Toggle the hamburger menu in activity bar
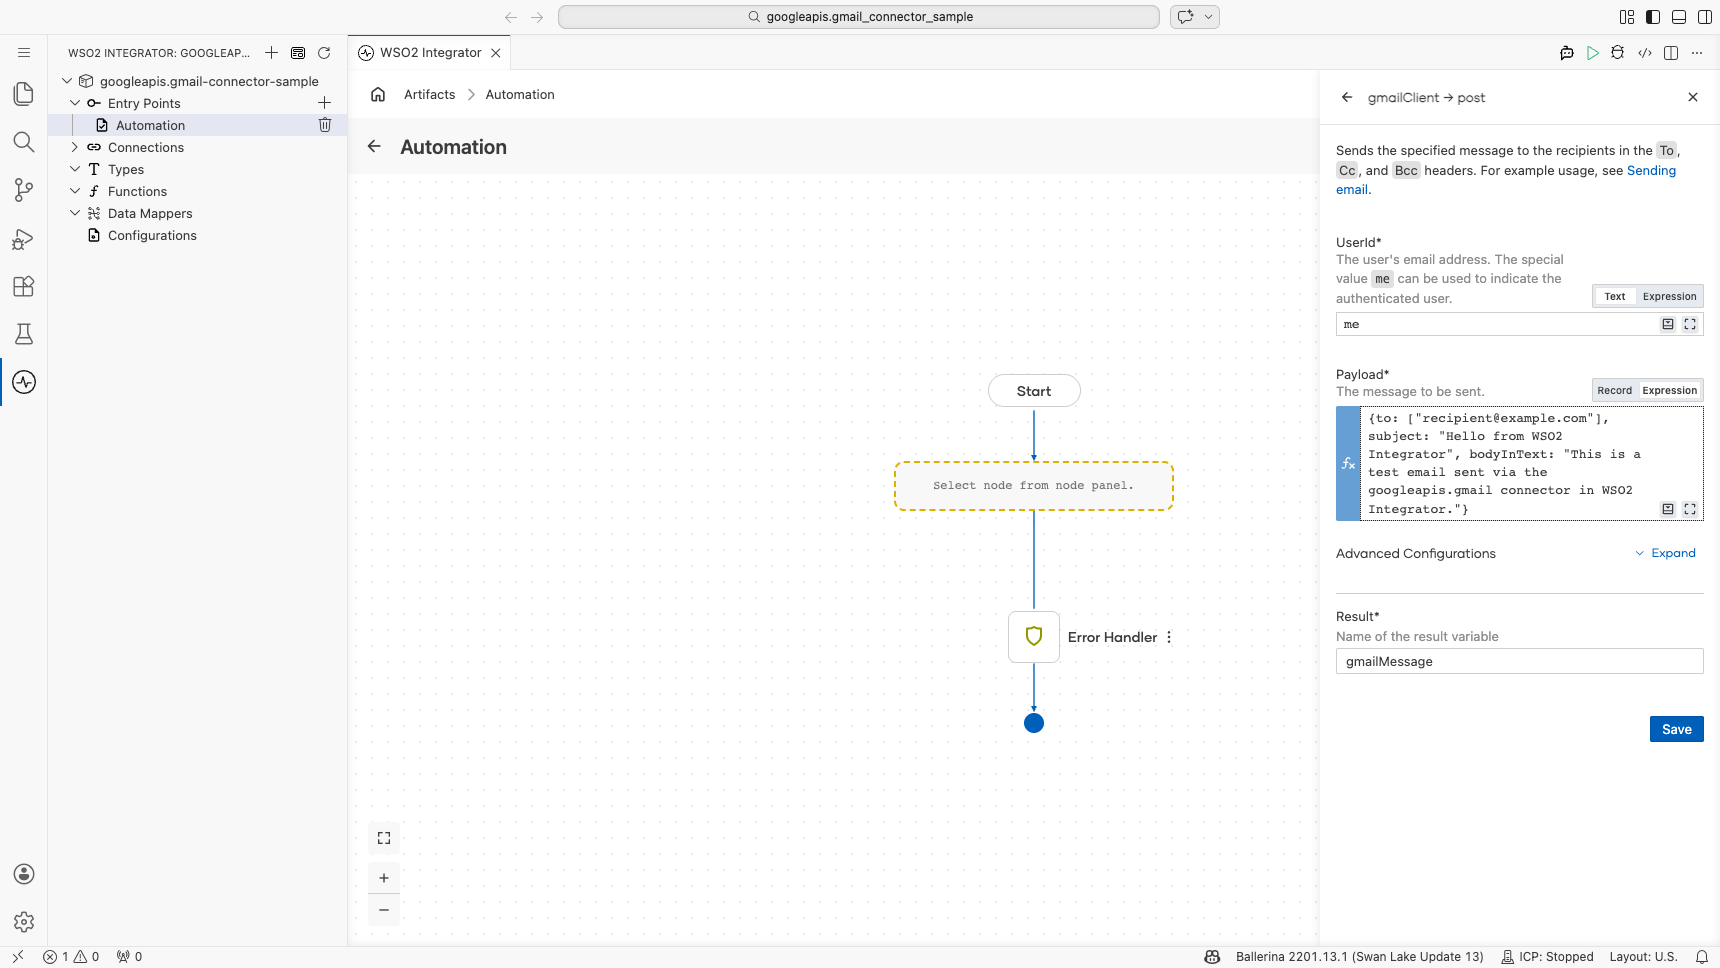1720x968 pixels. tap(24, 53)
